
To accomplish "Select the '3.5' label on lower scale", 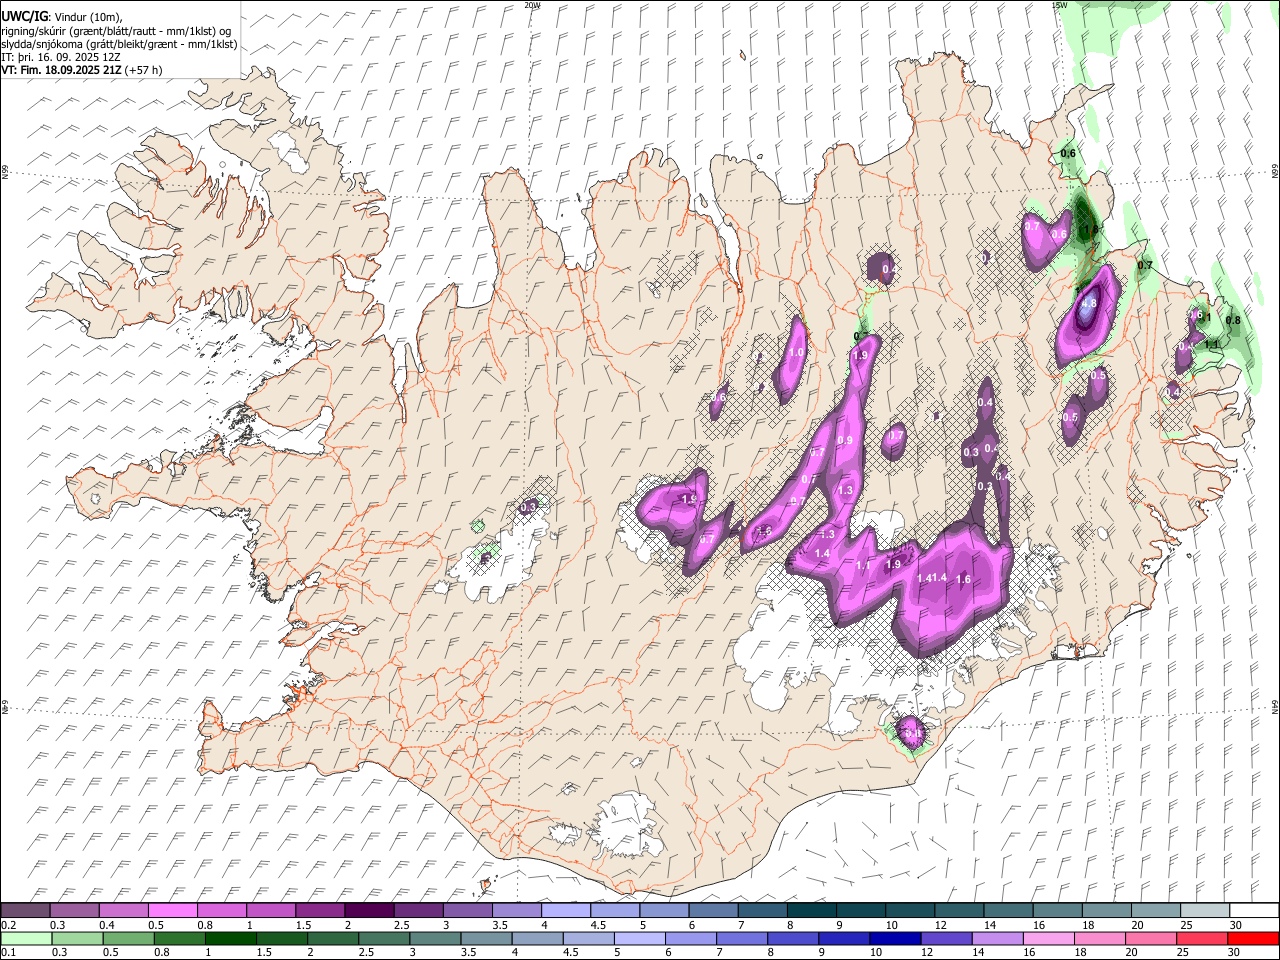I will click(x=468, y=953).
